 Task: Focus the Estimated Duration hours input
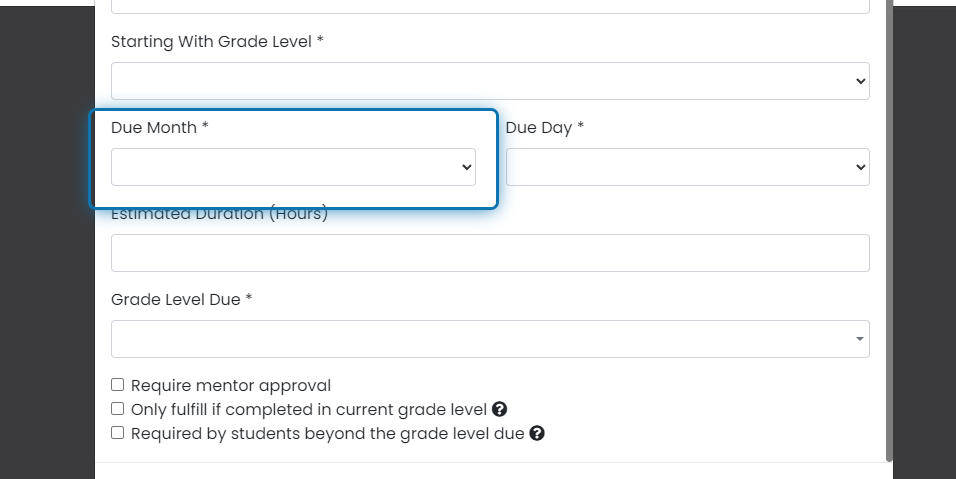pyautogui.click(x=490, y=253)
